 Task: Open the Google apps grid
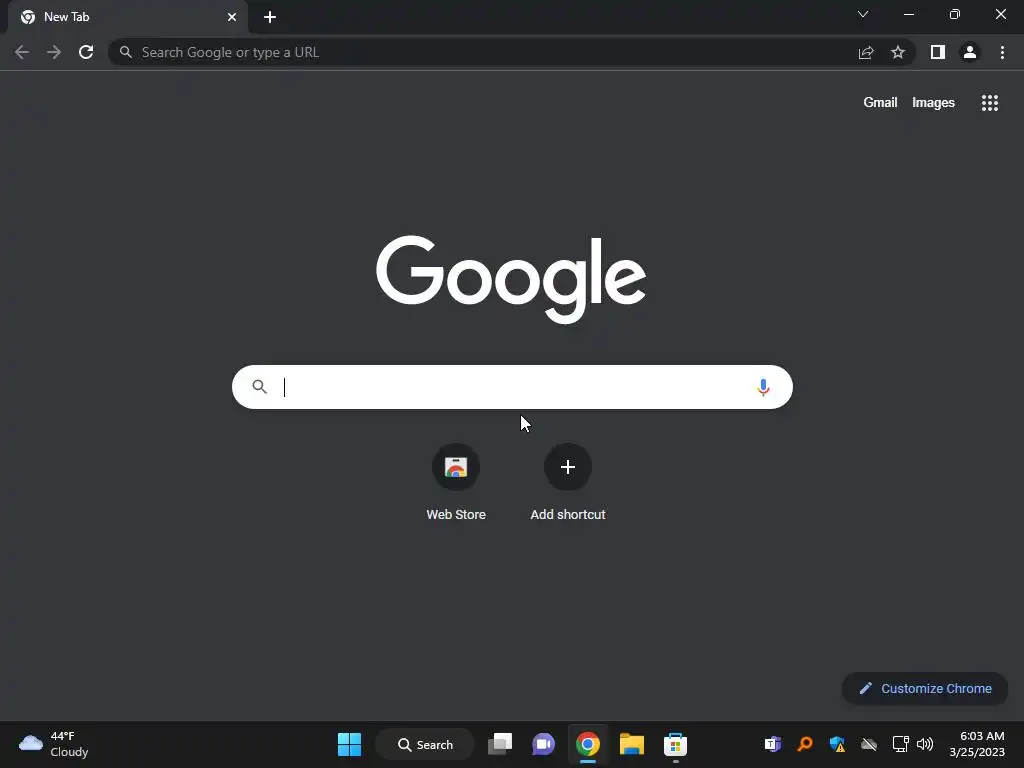(990, 103)
